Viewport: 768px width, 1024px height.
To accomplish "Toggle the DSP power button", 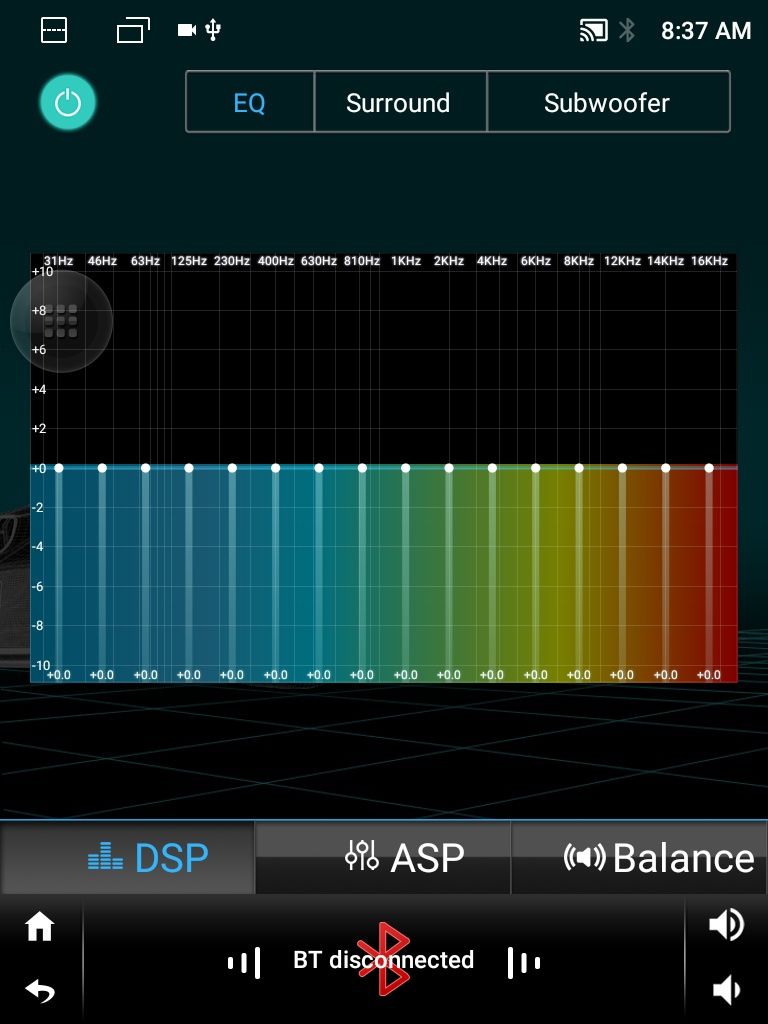I will (x=67, y=103).
